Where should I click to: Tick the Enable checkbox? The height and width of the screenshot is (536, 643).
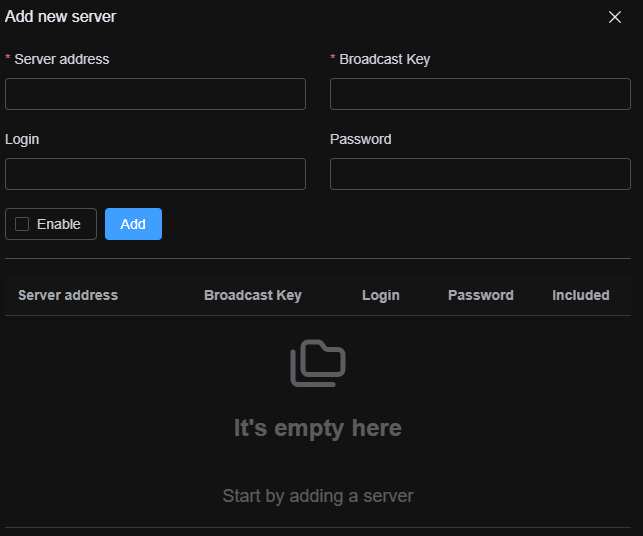click(x=22, y=224)
